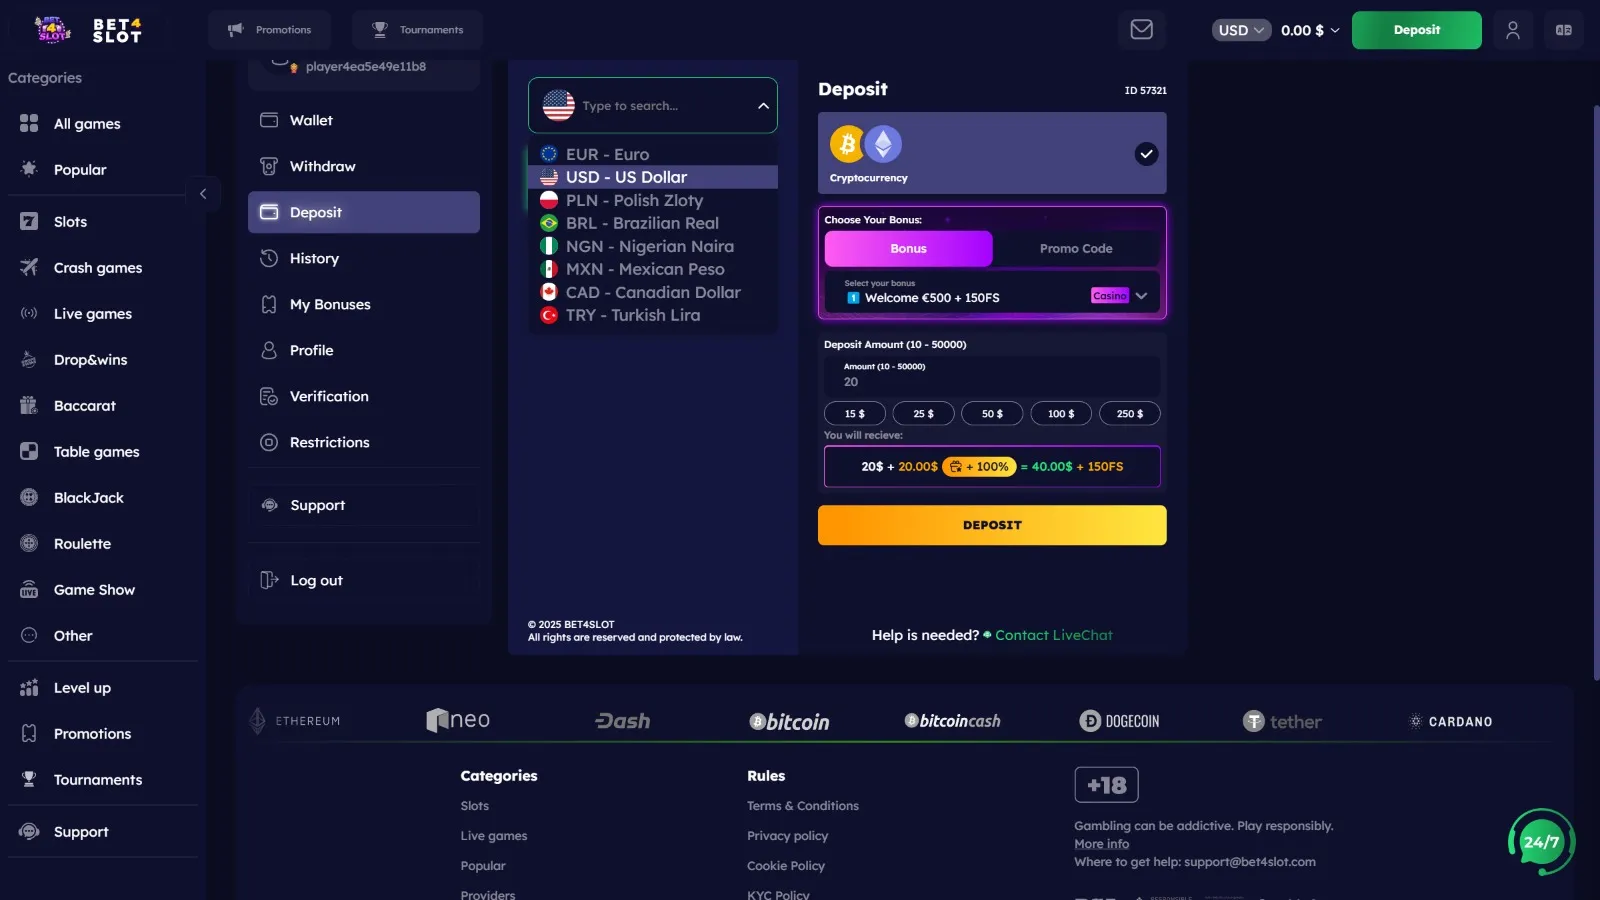Select the 50 $ preset amount
This screenshot has height=900, width=1600.
click(991, 414)
